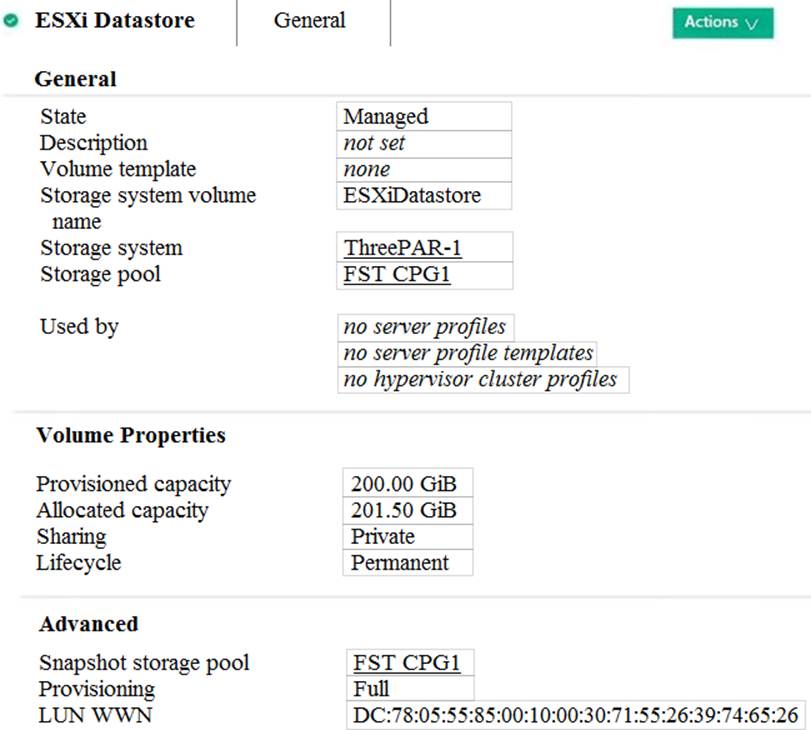
Task: Select the Allocated capacity 201.50 GiB value
Action: [x=404, y=510]
